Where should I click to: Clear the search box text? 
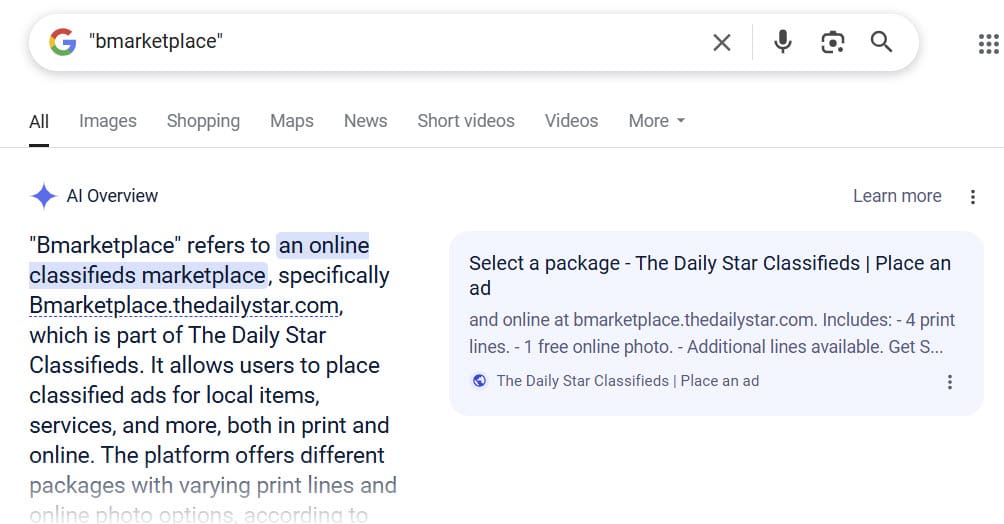tap(721, 42)
